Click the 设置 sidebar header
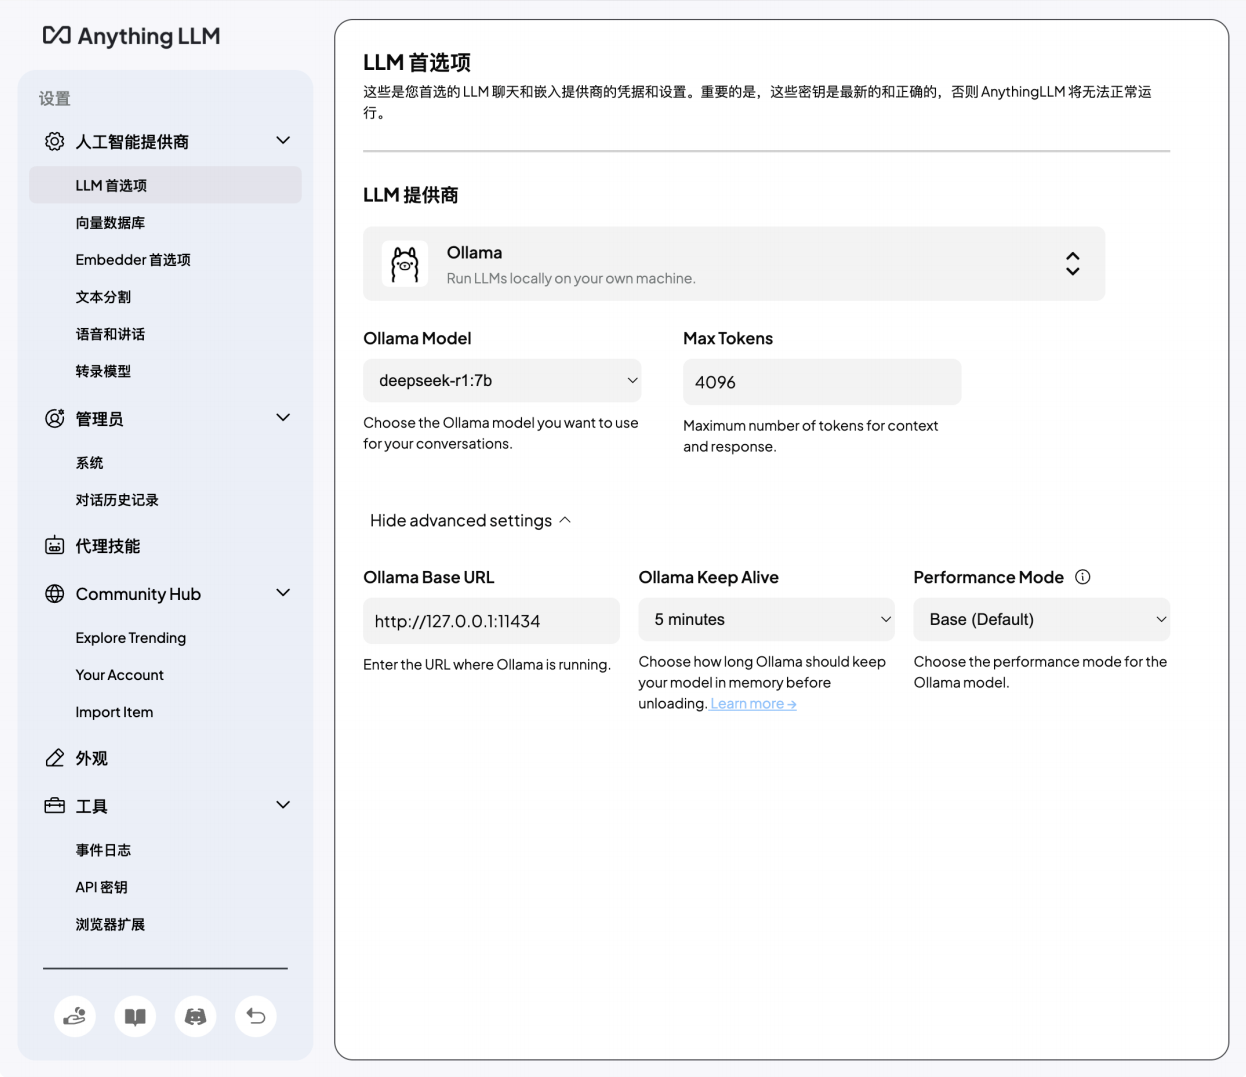This screenshot has height=1077, width=1246. [54, 98]
